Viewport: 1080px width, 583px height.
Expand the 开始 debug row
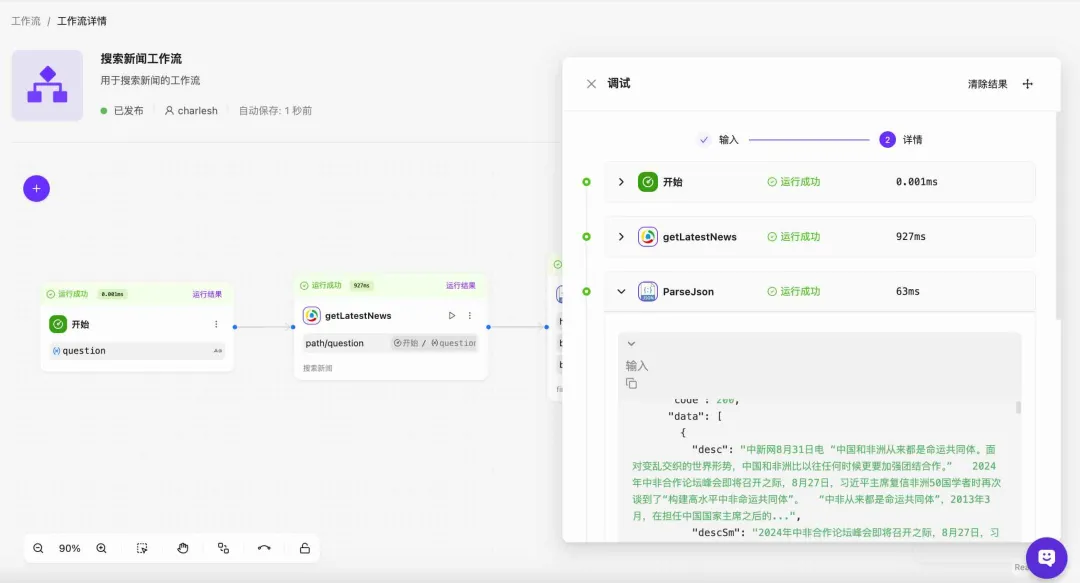[621, 182]
